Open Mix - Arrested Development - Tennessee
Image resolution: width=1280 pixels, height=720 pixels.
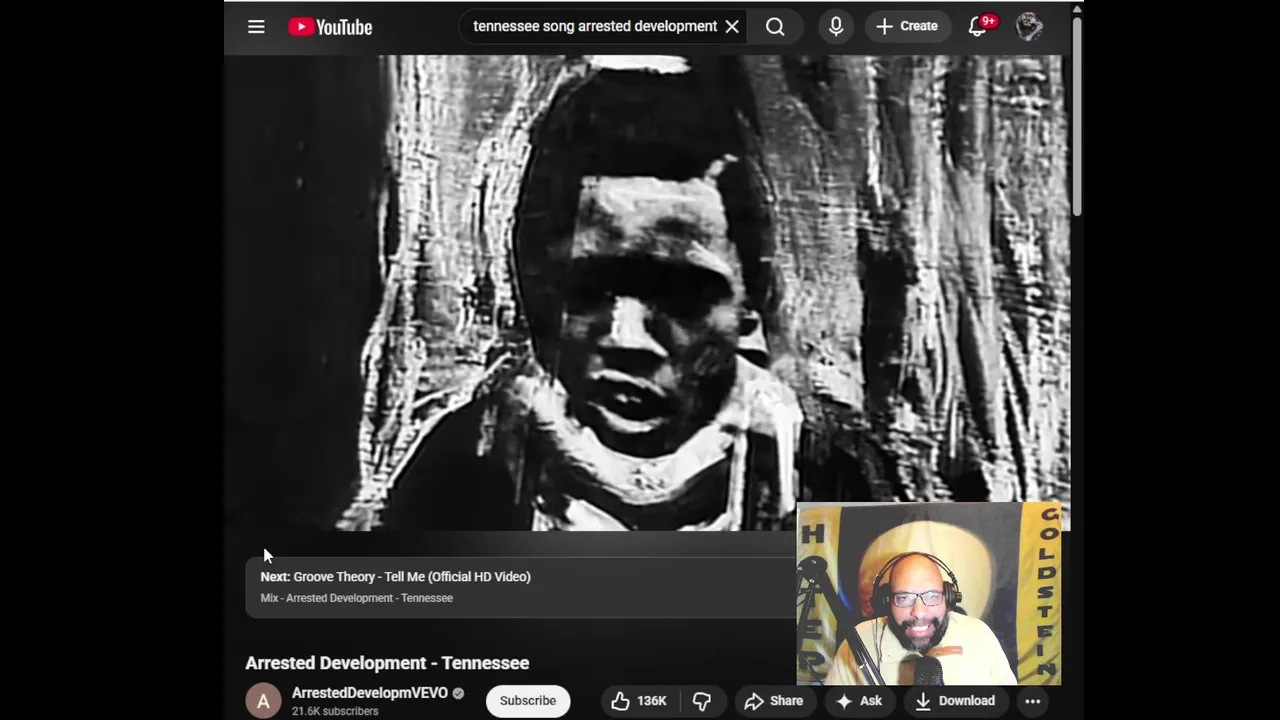pyautogui.click(x=356, y=598)
